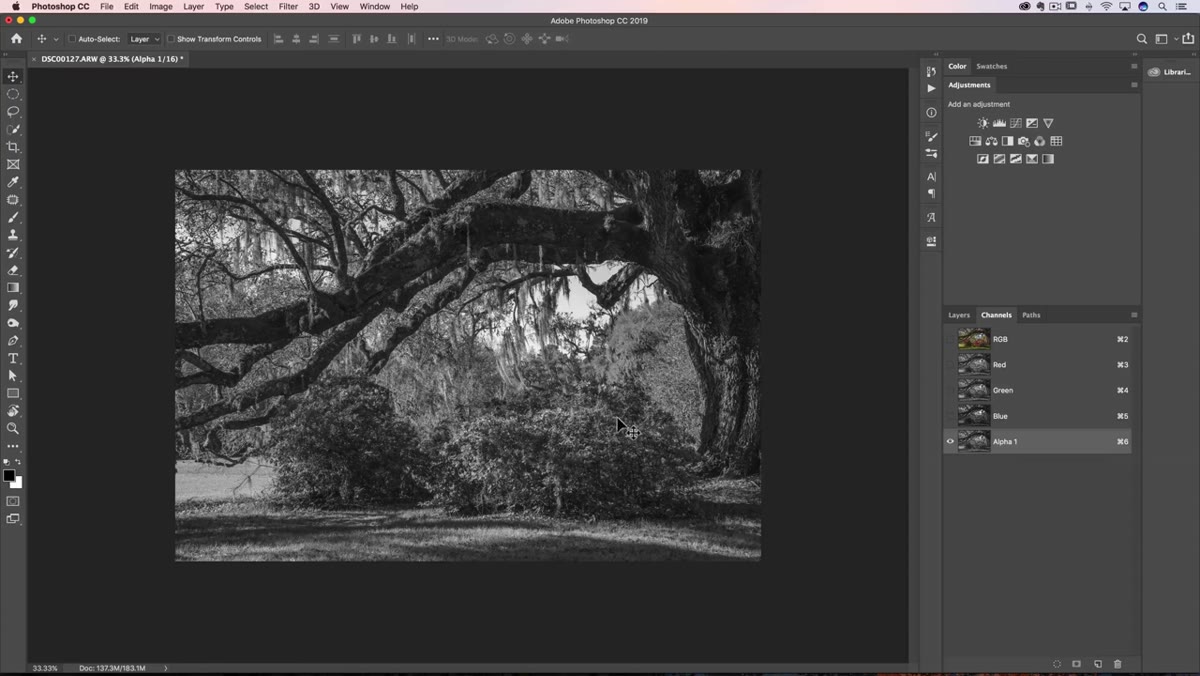Open more alignment options ellipsis

coord(433,39)
